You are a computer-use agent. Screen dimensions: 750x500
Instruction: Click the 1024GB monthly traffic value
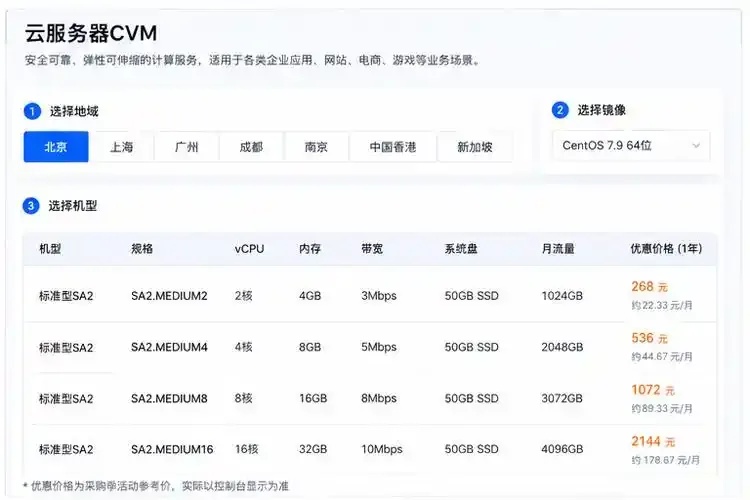click(562, 296)
